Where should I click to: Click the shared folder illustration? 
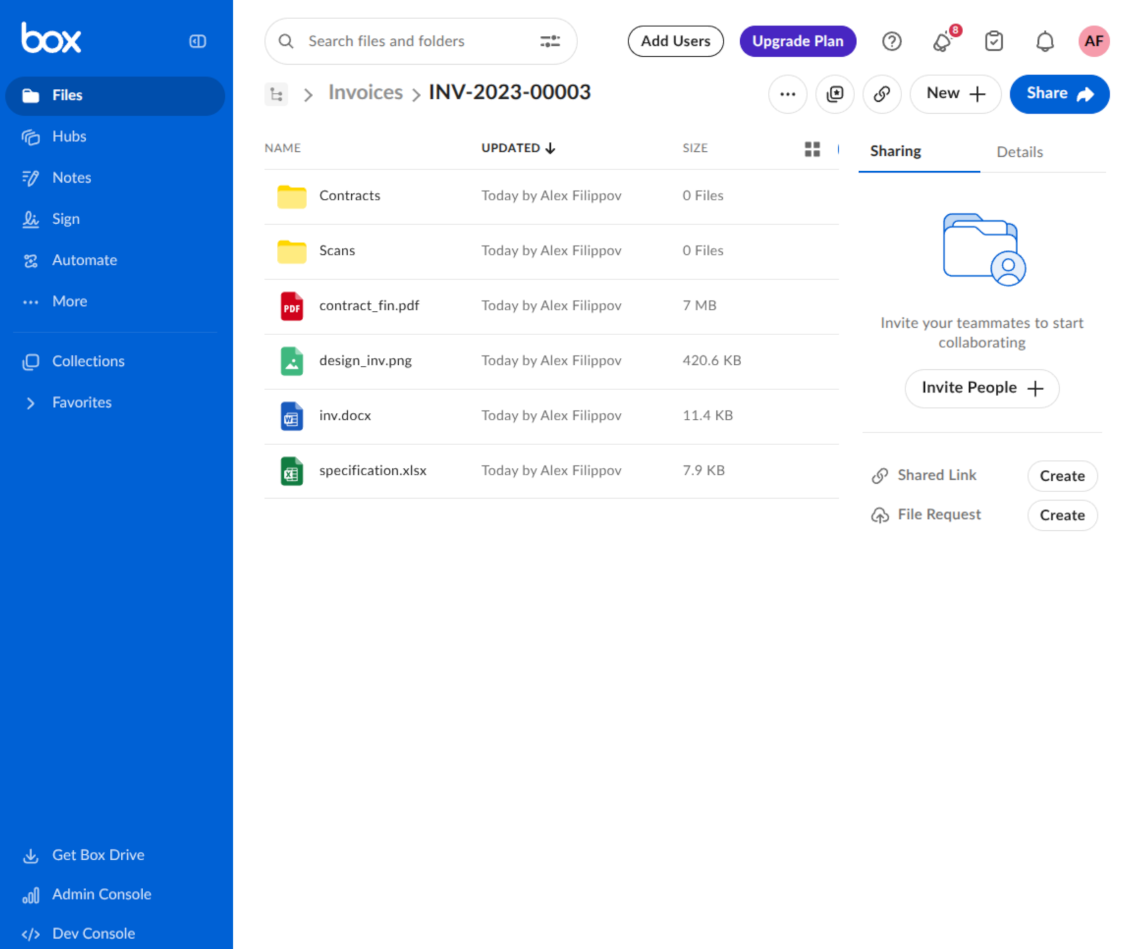point(984,249)
